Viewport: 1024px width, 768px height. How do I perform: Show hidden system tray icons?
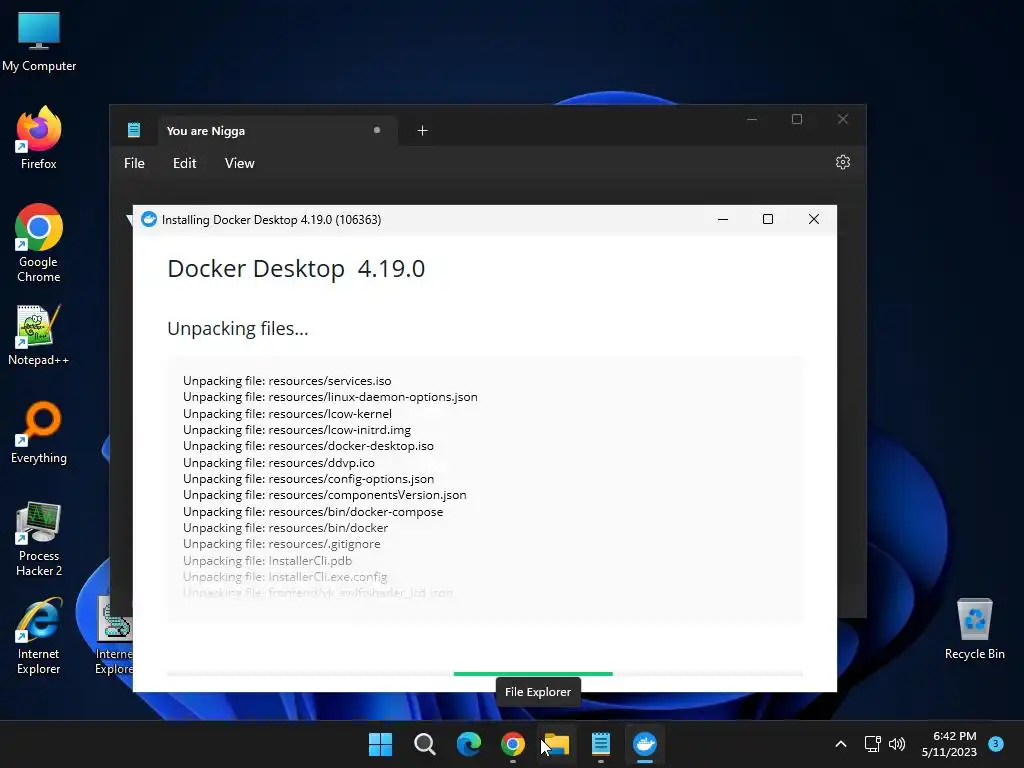[841, 744]
